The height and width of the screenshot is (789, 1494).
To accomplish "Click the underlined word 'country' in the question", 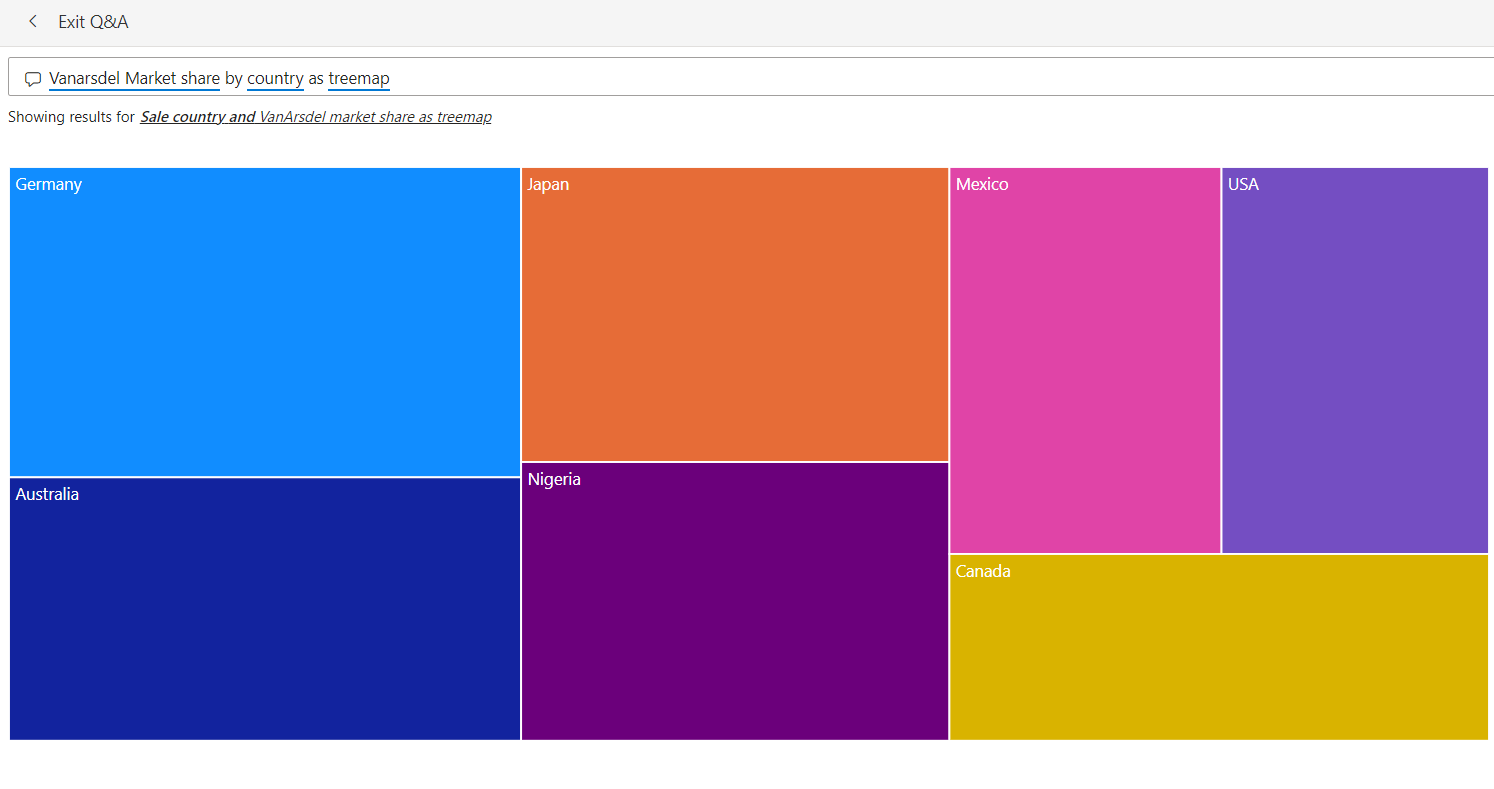I will point(275,78).
